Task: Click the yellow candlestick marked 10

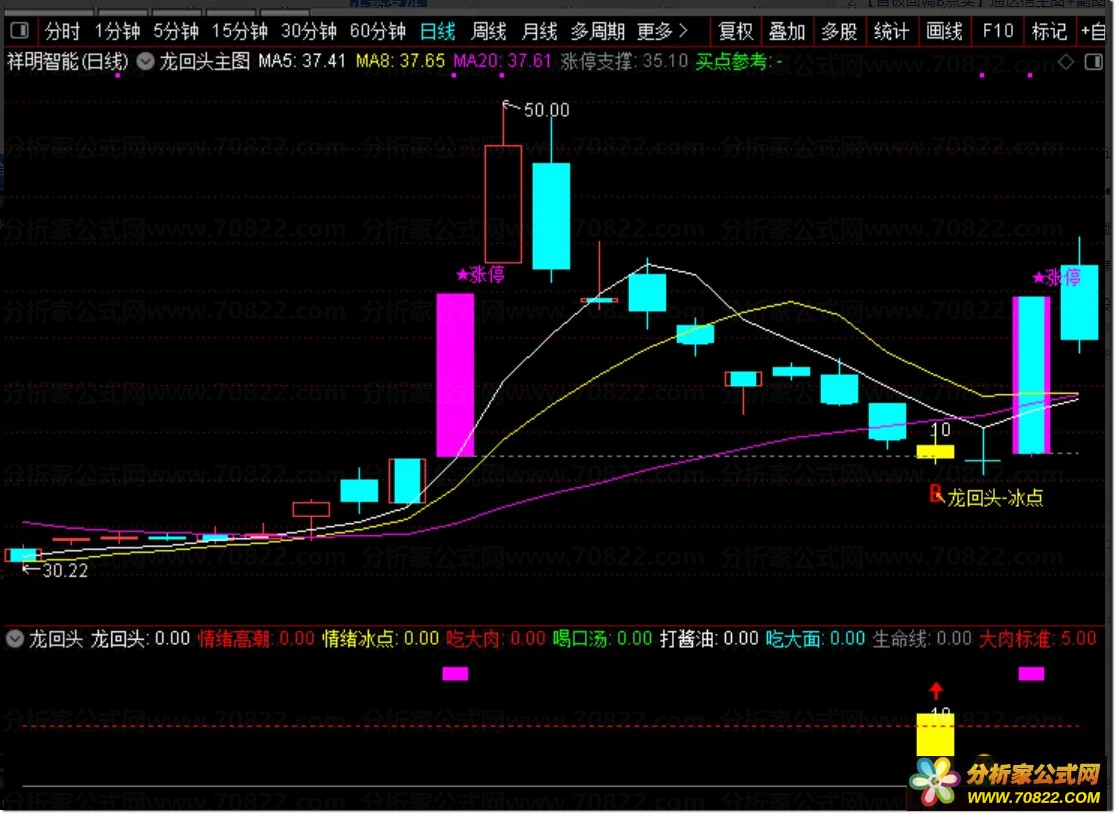Action: click(x=935, y=452)
